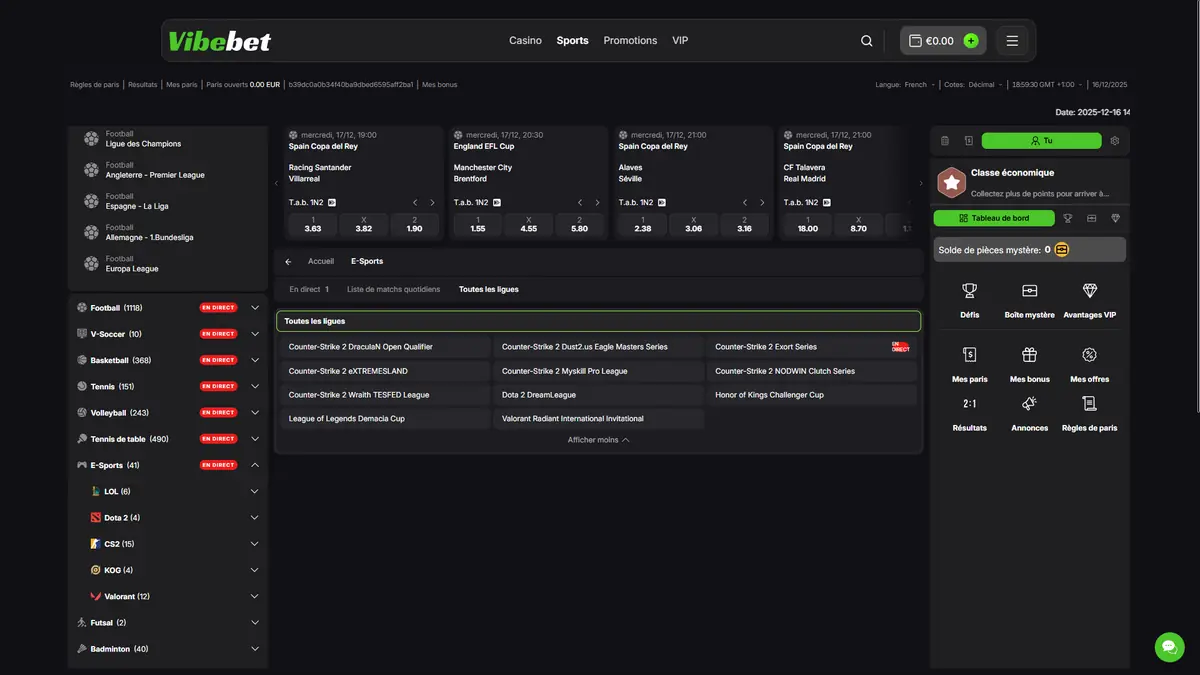Open the hamburger menu in header
This screenshot has height=675, width=1200.
1012,41
